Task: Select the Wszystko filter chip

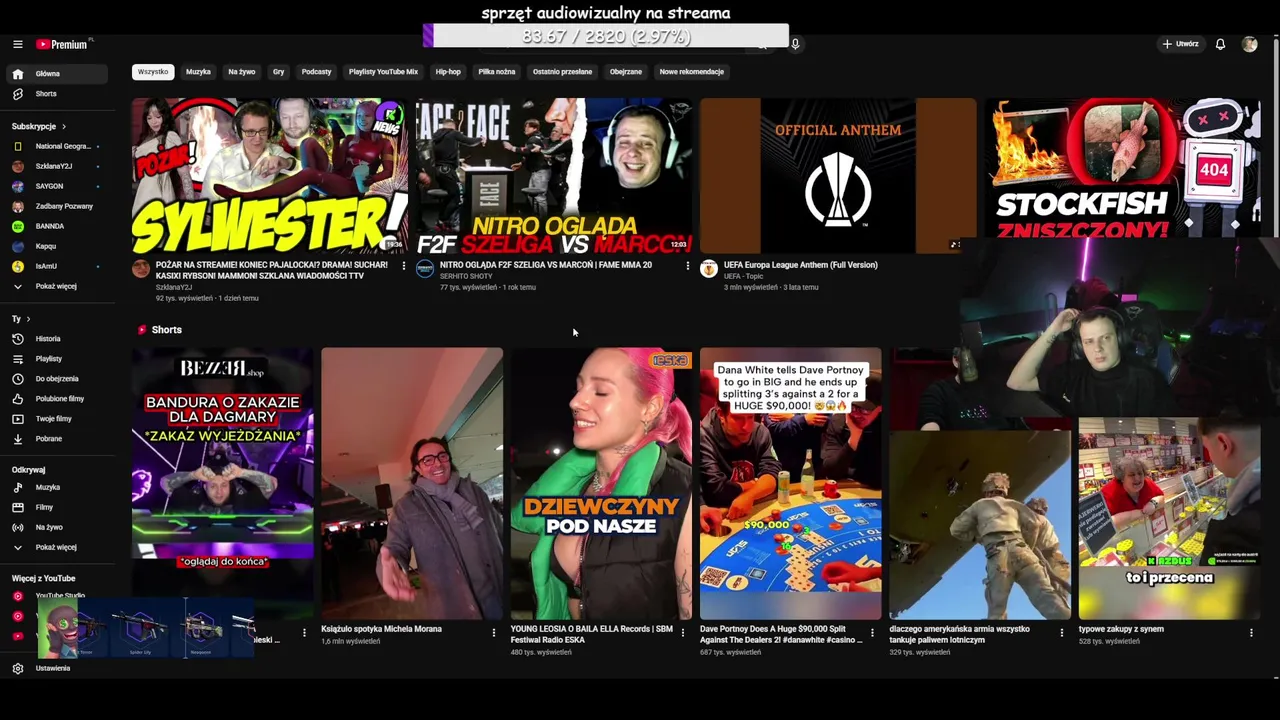Action: (x=153, y=72)
